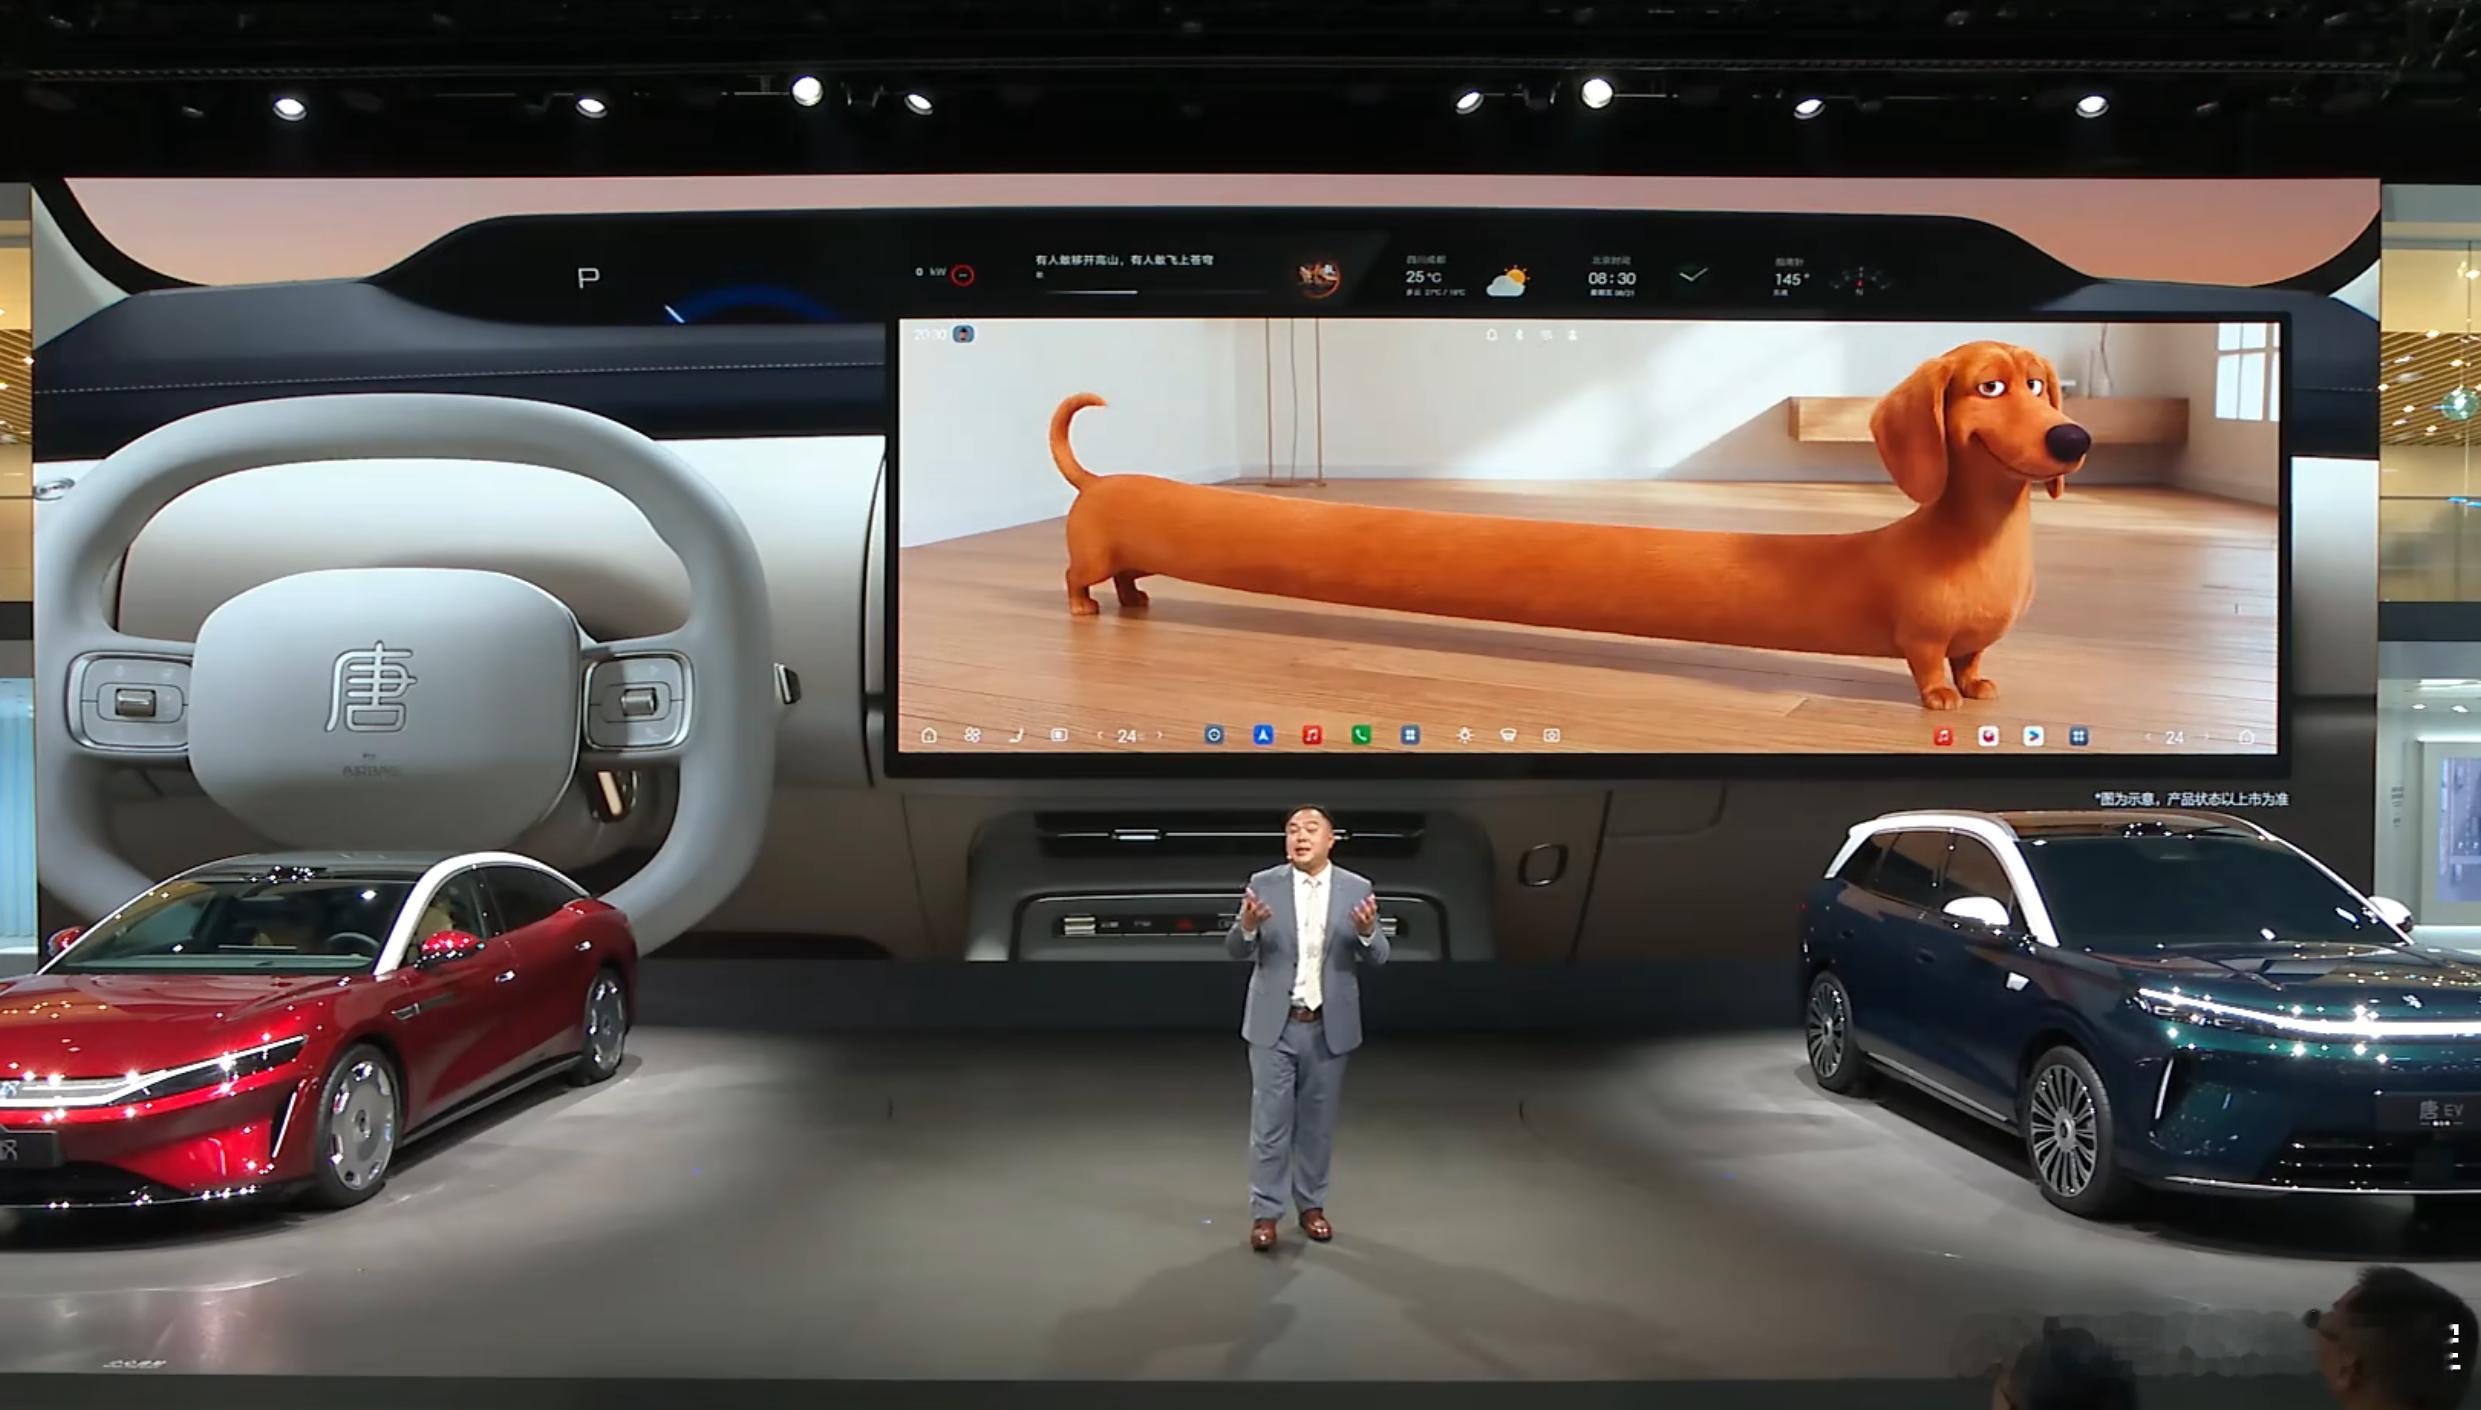Click the song lyric line on the top display

pyautogui.click(x=1124, y=260)
